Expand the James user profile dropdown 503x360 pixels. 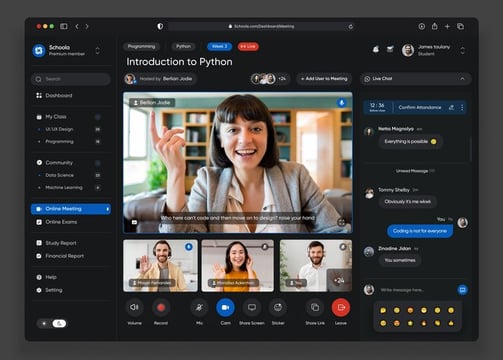(x=462, y=51)
